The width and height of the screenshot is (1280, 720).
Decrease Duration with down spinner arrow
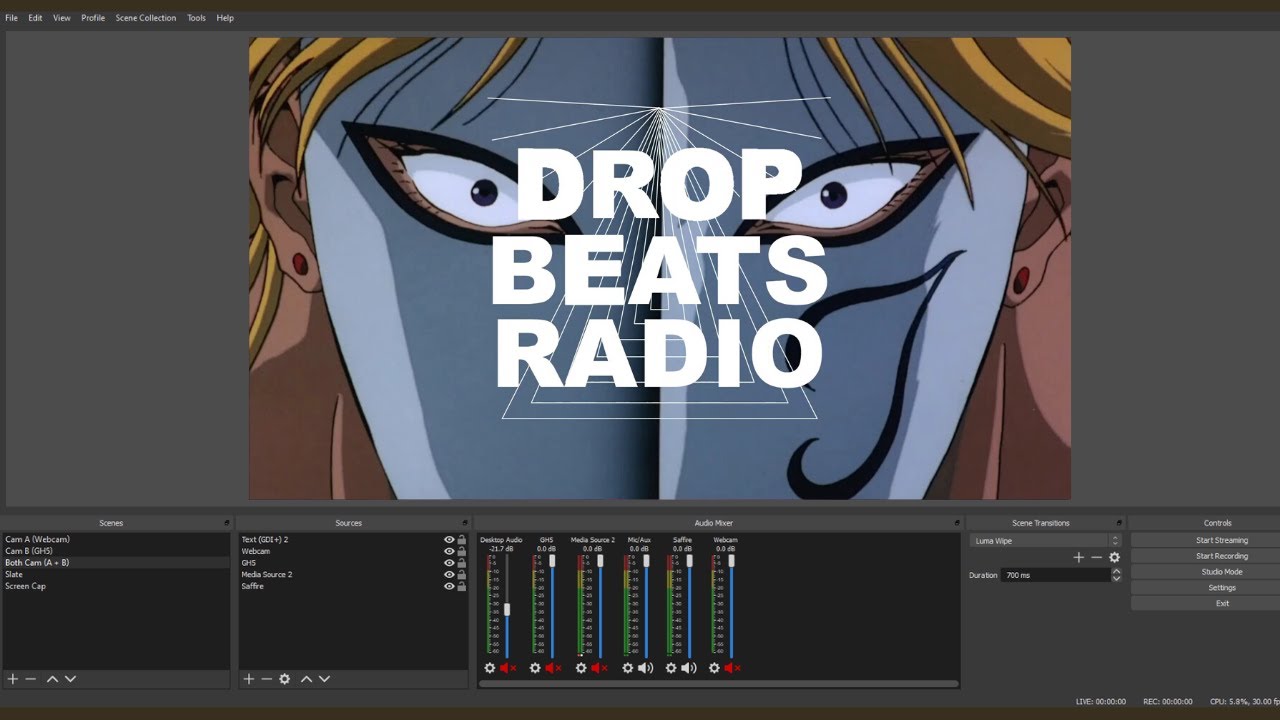[x=1116, y=579]
